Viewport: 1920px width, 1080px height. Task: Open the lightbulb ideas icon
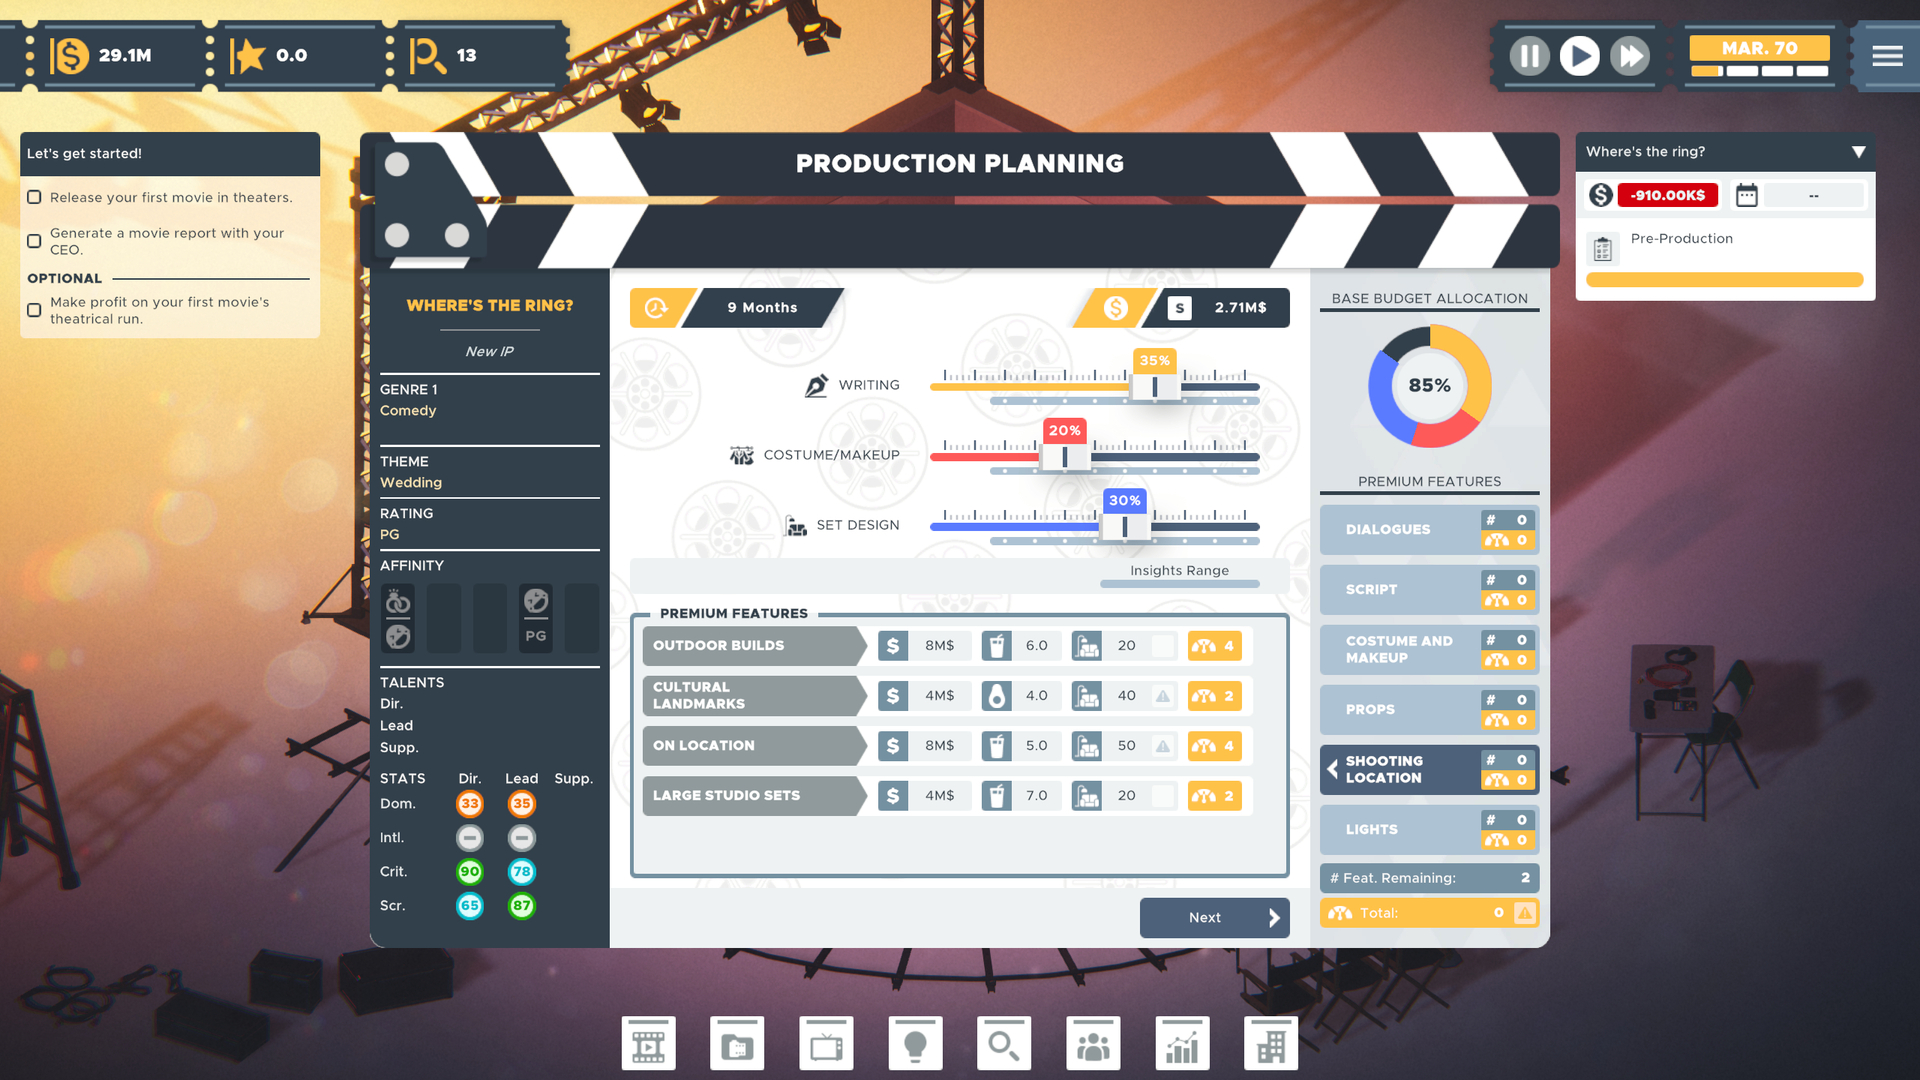915,1045
